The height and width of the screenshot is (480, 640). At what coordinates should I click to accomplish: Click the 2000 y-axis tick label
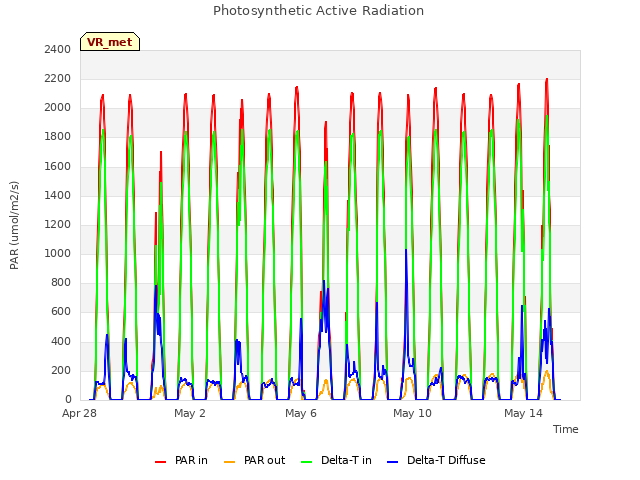tap(58, 108)
